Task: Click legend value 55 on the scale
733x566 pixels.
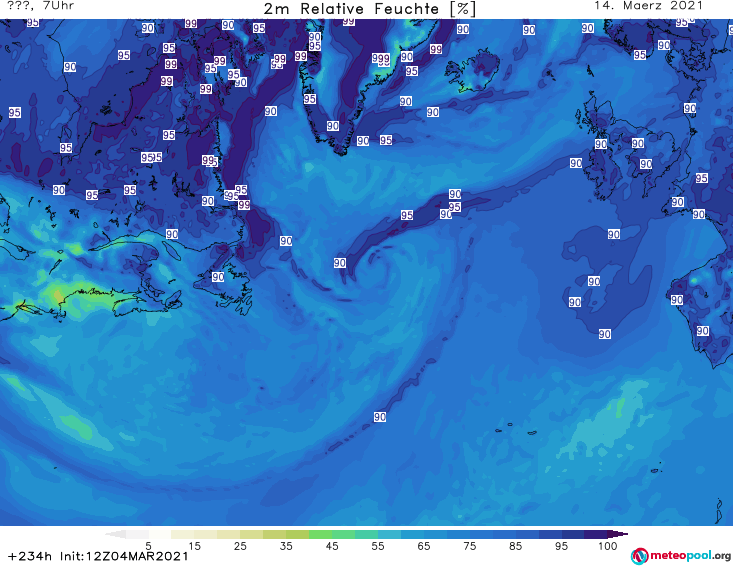Action: (378, 546)
